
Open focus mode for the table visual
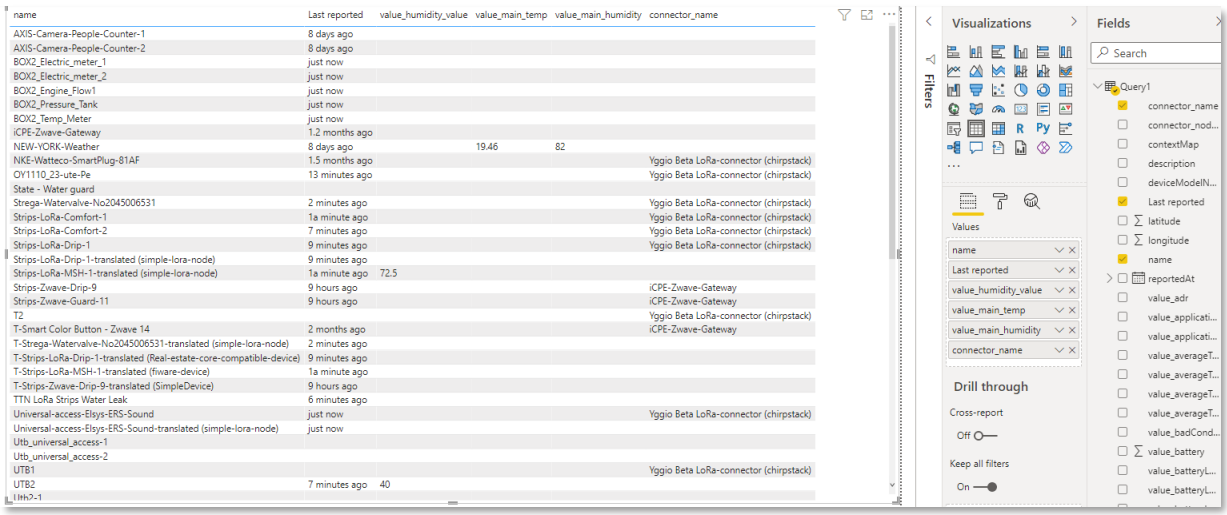tap(866, 15)
